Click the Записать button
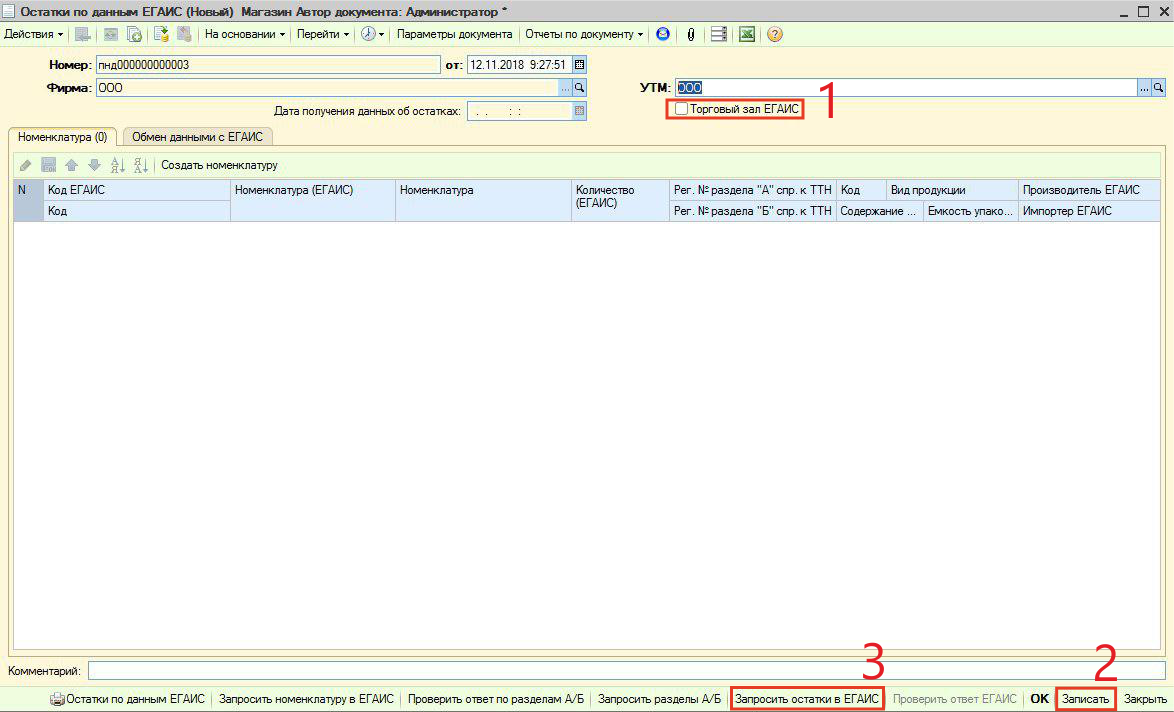Image resolution: width=1174 pixels, height=712 pixels. [x=1086, y=699]
